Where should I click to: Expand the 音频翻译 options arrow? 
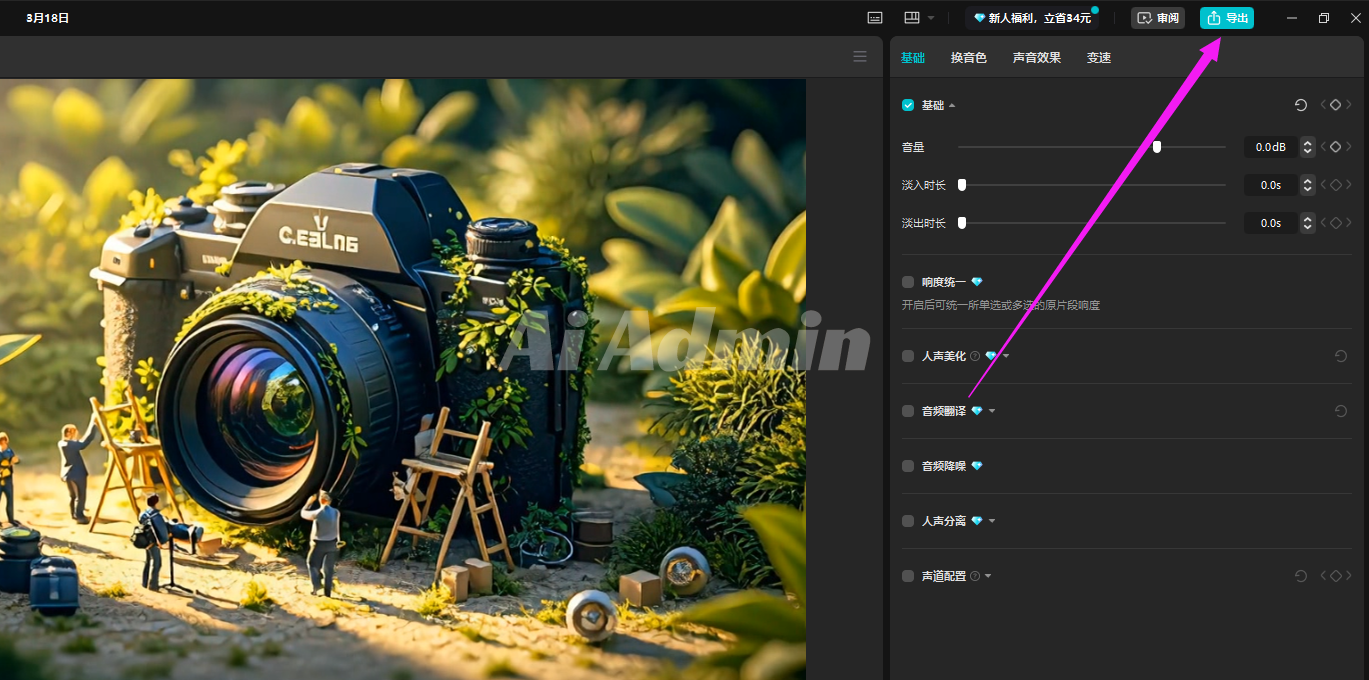(992, 411)
